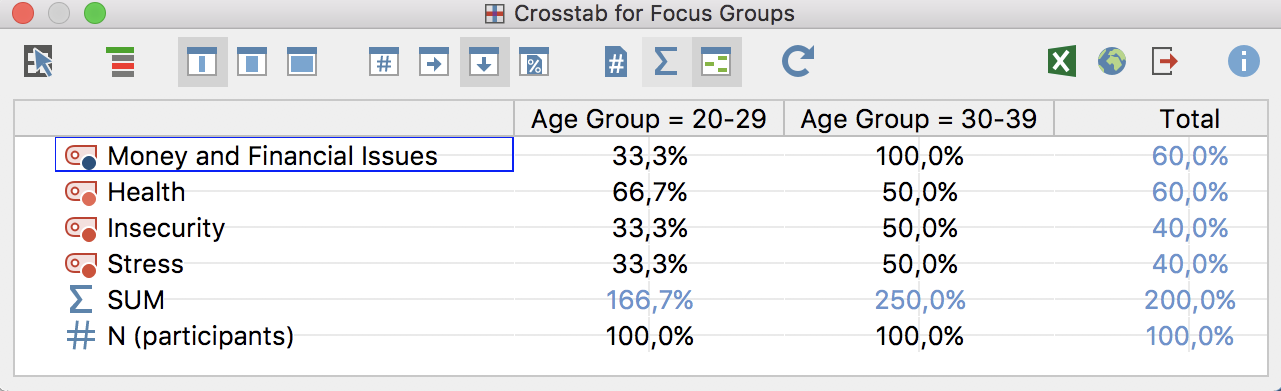Select the N (participants) row label
The width and height of the screenshot is (1281, 391).
click(x=200, y=336)
